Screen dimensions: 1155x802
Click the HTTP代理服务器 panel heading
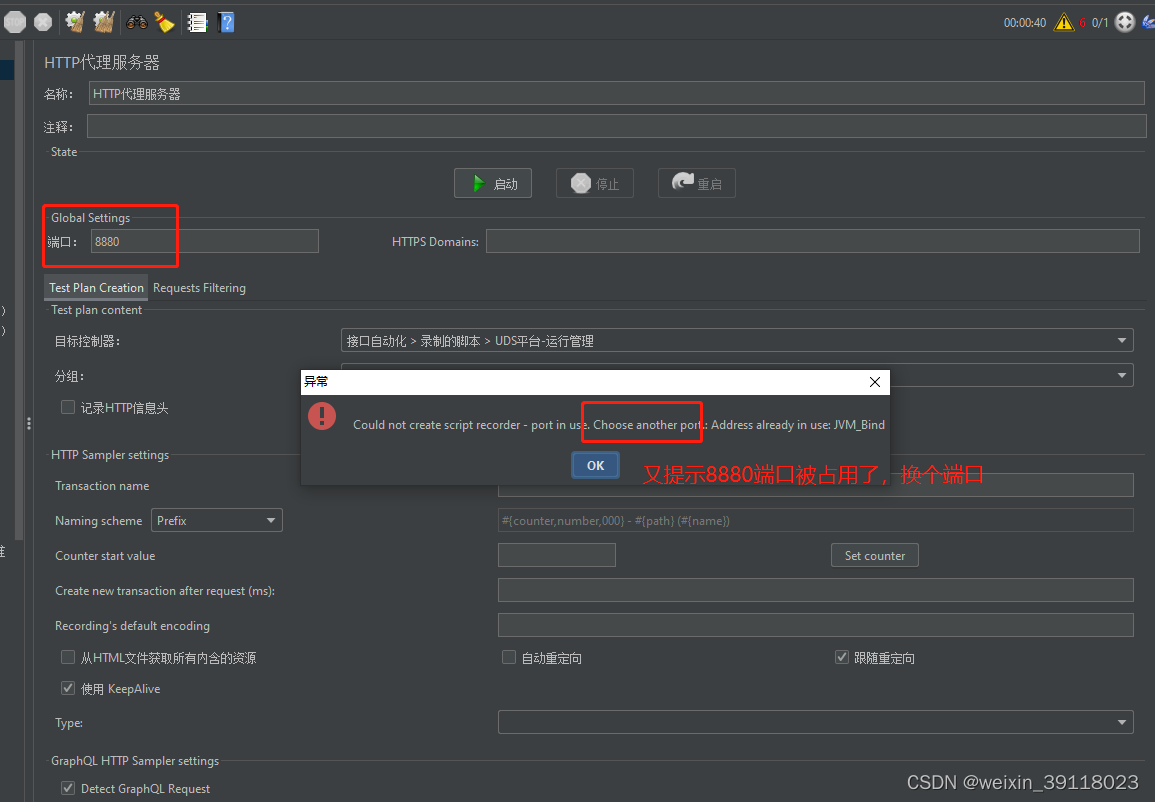tap(102, 63)
